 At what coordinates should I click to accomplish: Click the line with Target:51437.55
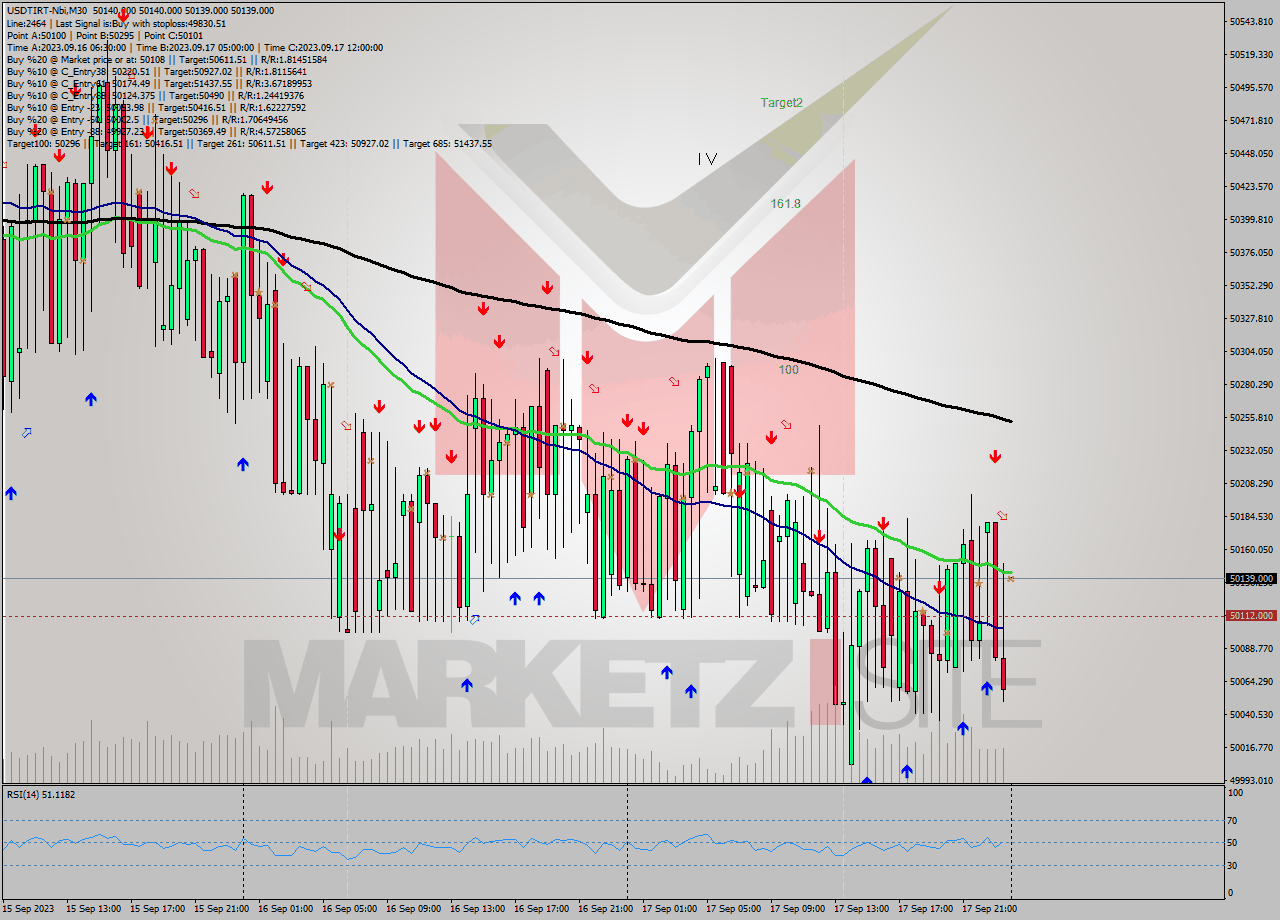click(x=159, y=83)
